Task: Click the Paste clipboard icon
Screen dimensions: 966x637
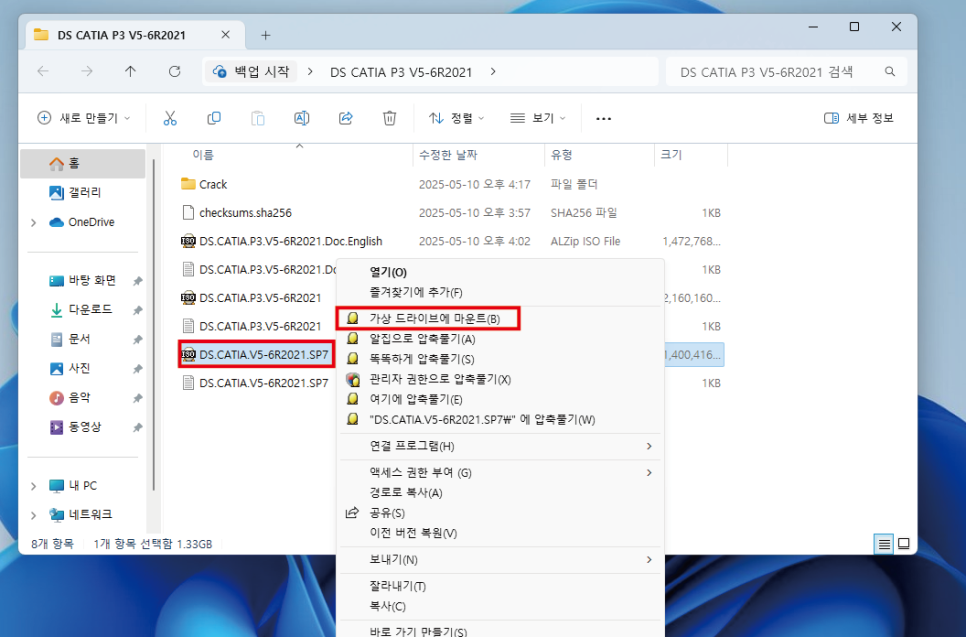Action: coord(258,118)
